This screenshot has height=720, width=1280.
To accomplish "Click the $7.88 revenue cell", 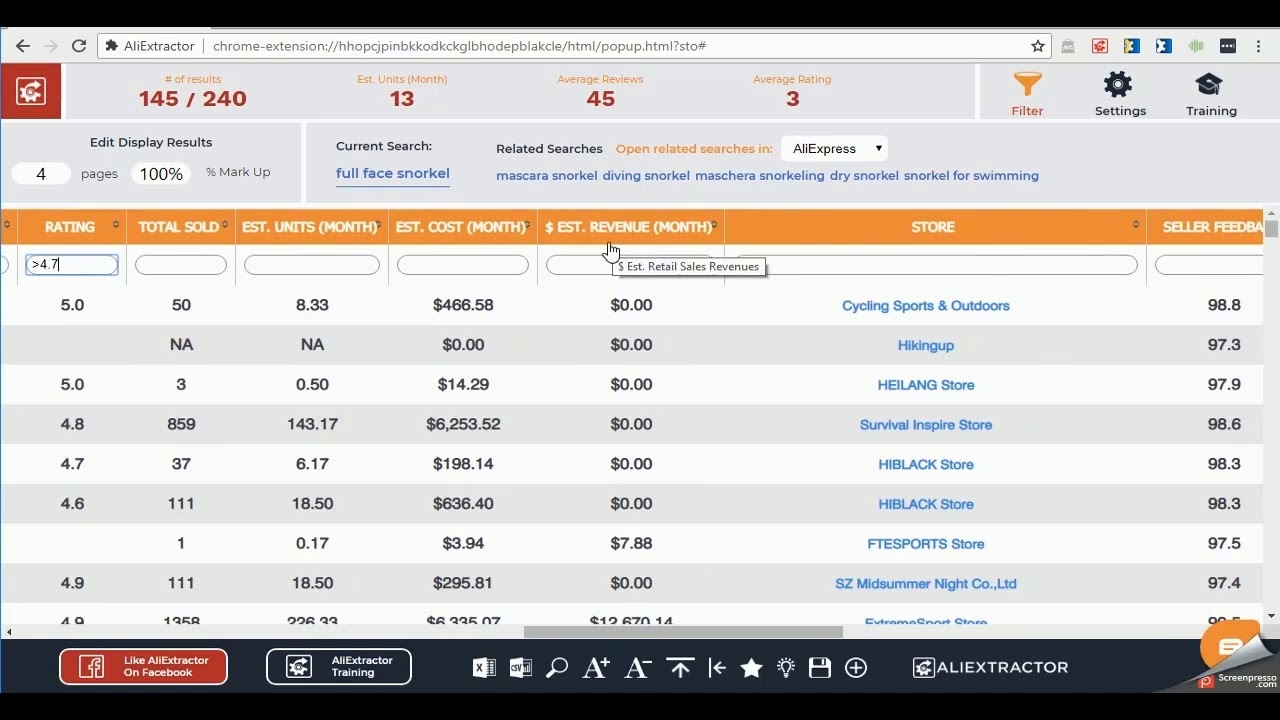I will click(631, 543).
